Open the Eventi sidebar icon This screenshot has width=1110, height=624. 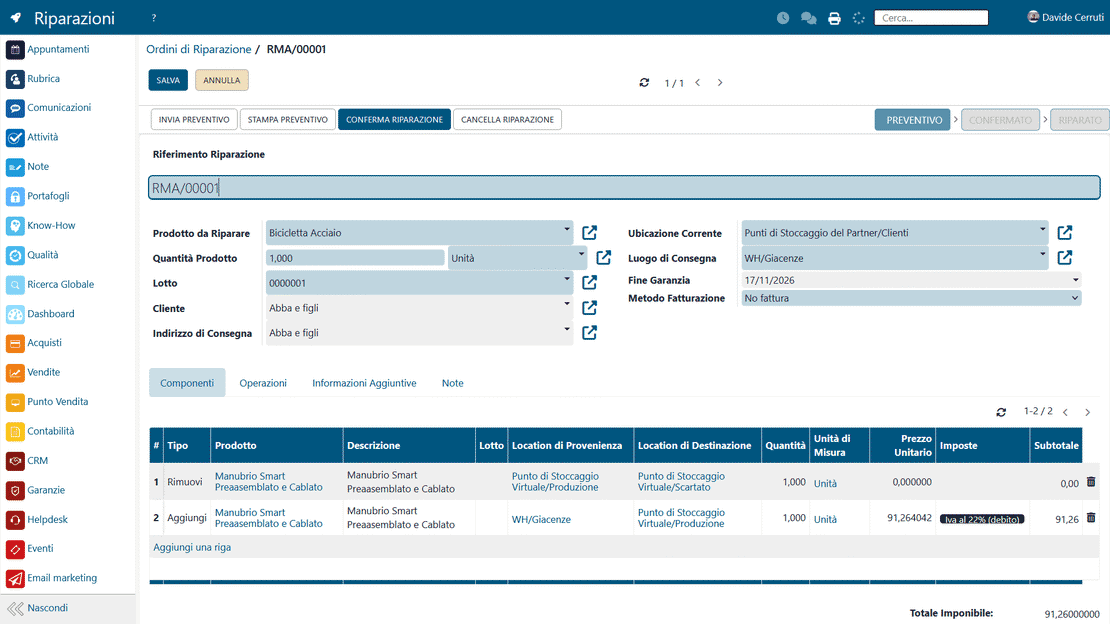15,550
